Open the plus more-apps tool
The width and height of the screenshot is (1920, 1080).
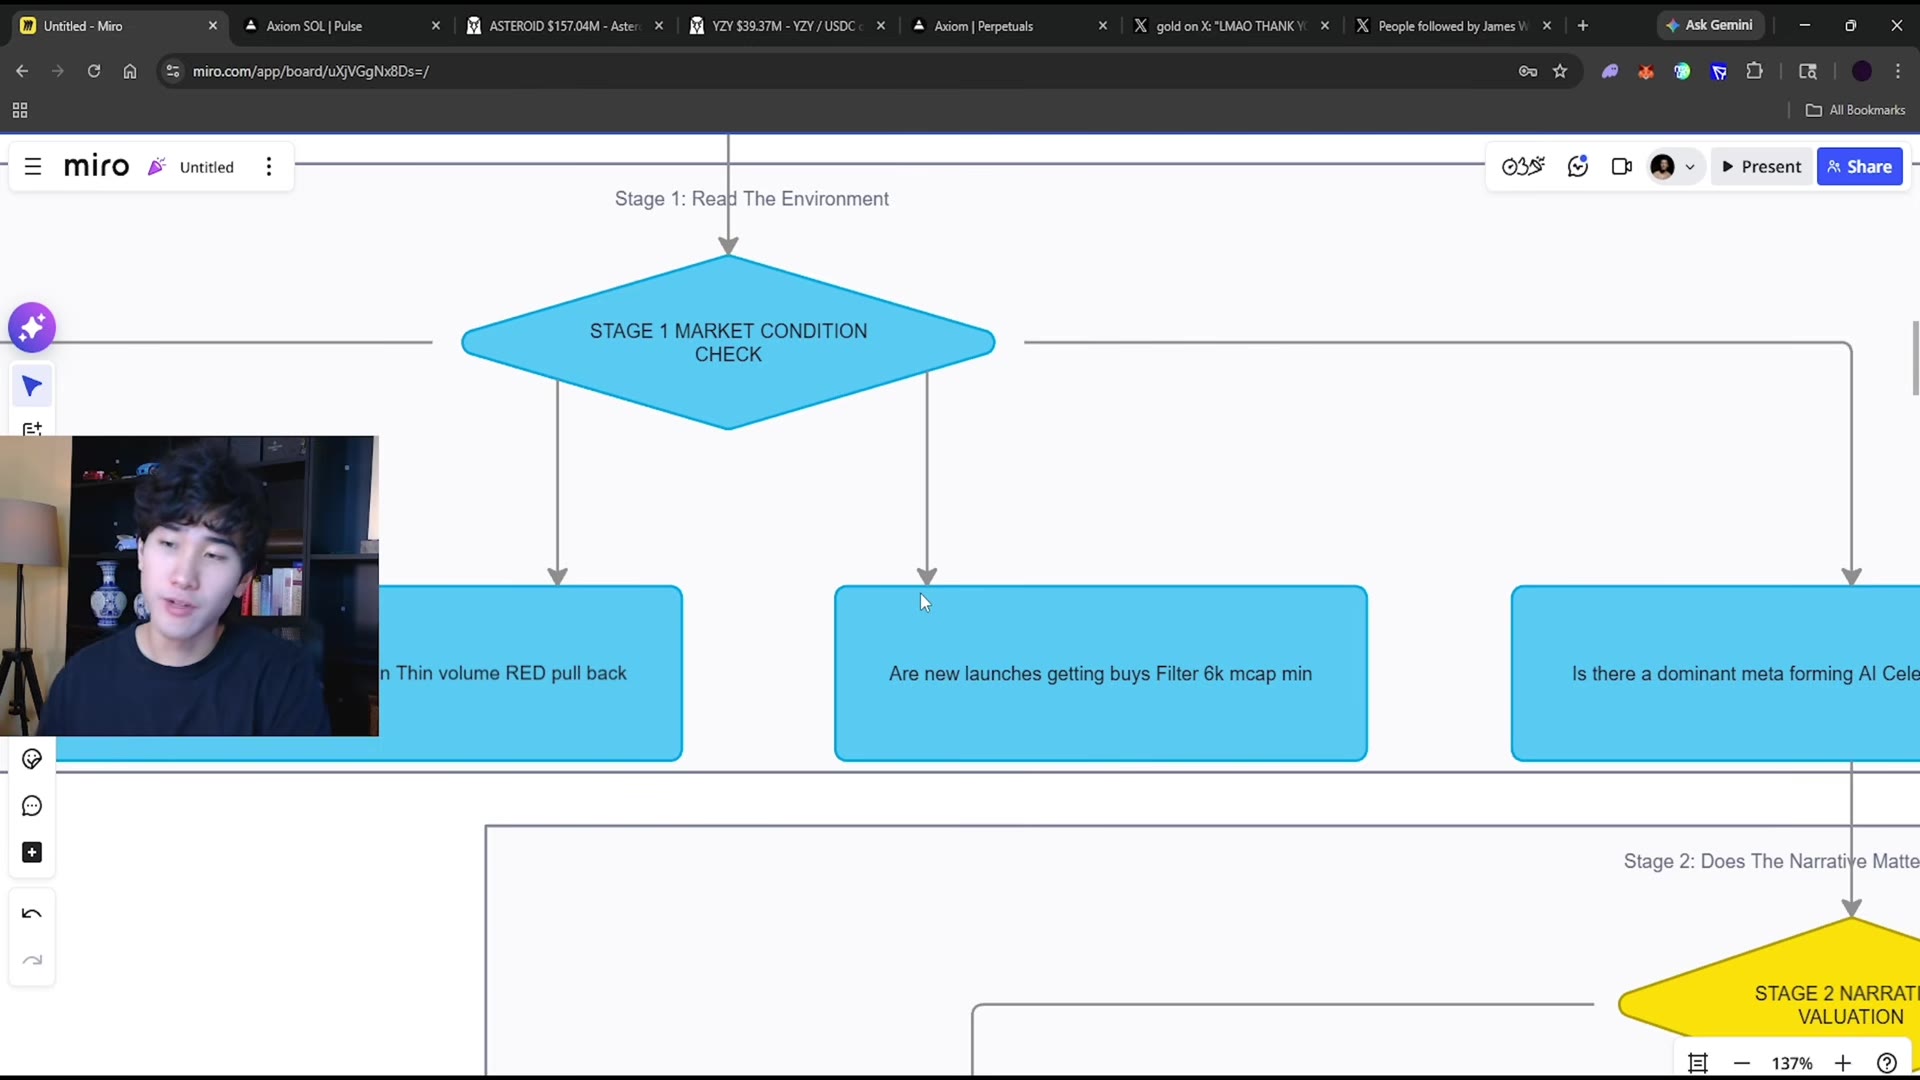[x=32, y=853]
